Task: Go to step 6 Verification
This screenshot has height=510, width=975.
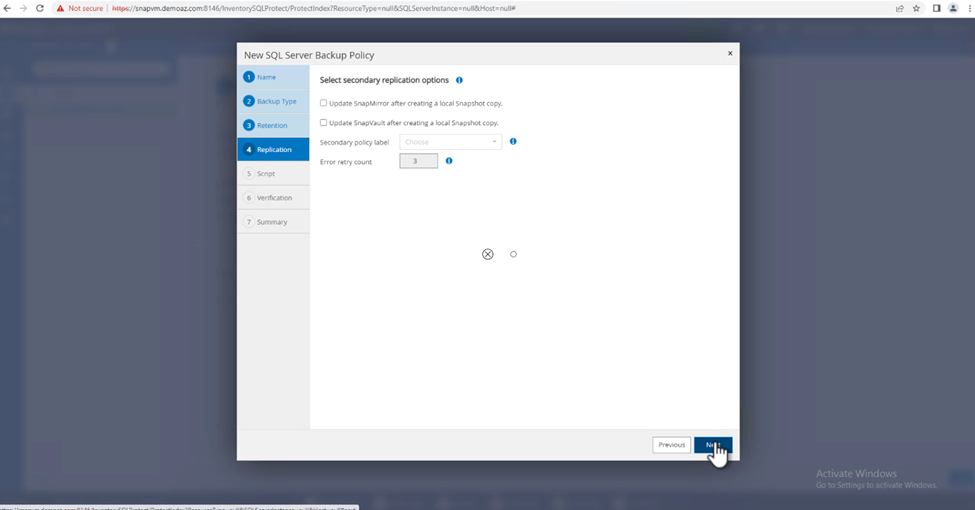Action: coord(273,198)
